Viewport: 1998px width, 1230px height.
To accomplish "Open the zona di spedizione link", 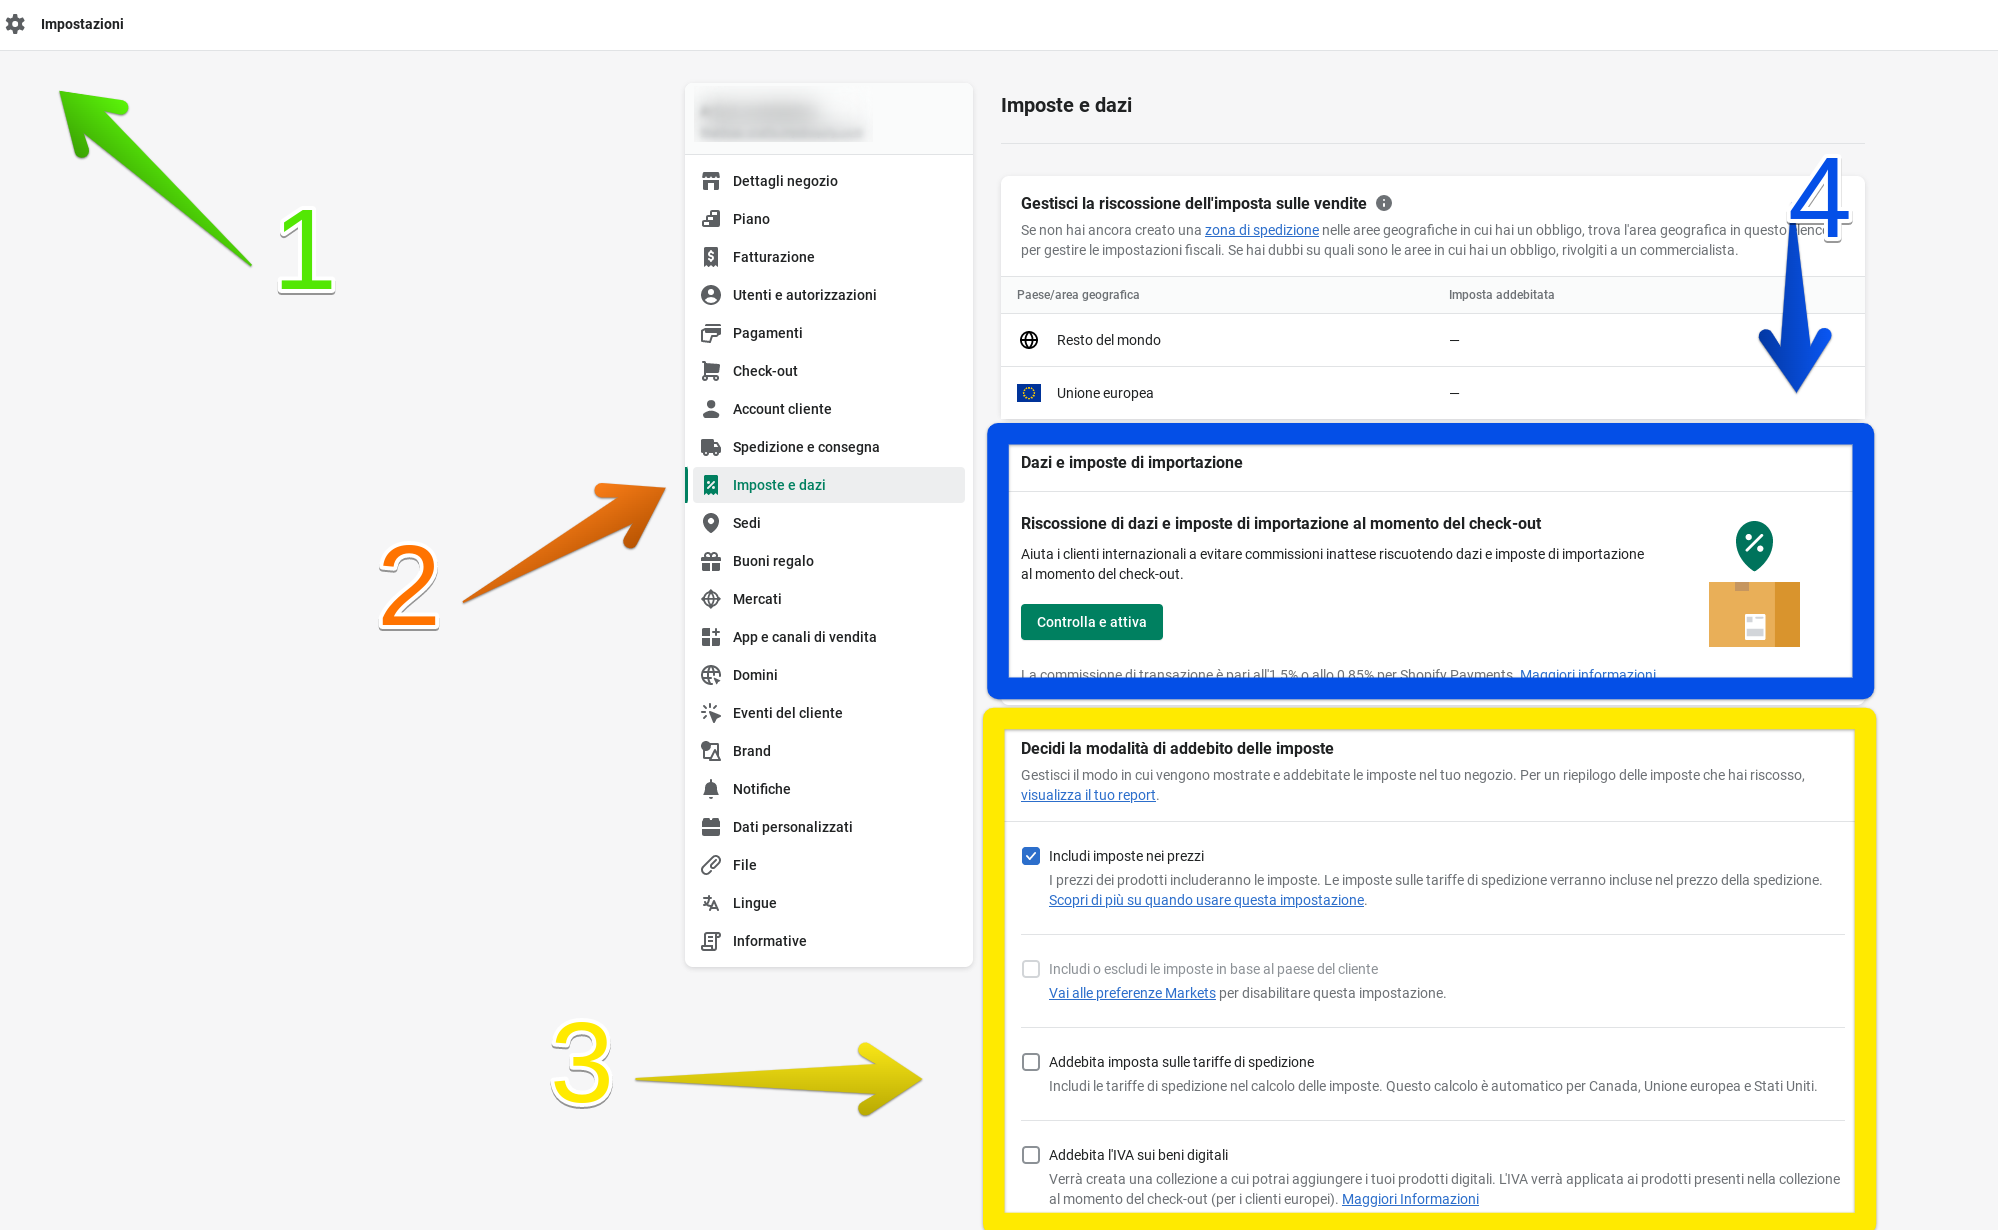I will (x=1261, y=230).
